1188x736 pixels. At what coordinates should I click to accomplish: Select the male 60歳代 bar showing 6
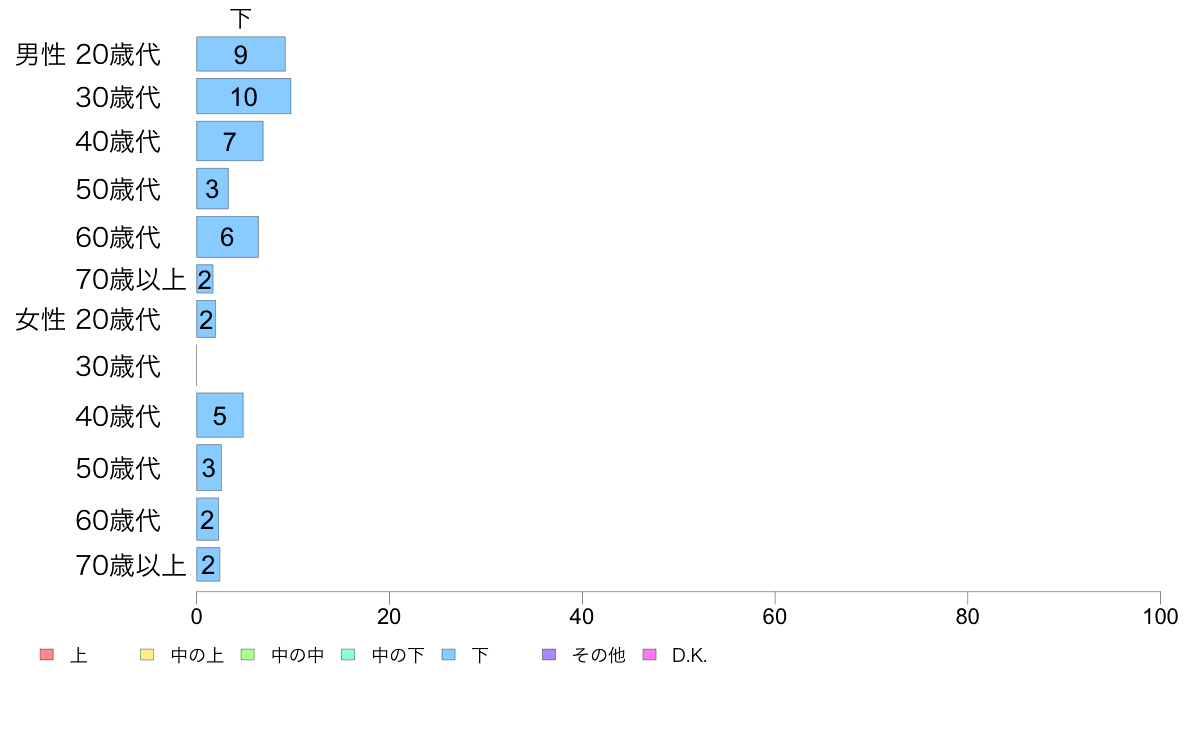click(227, 236)
